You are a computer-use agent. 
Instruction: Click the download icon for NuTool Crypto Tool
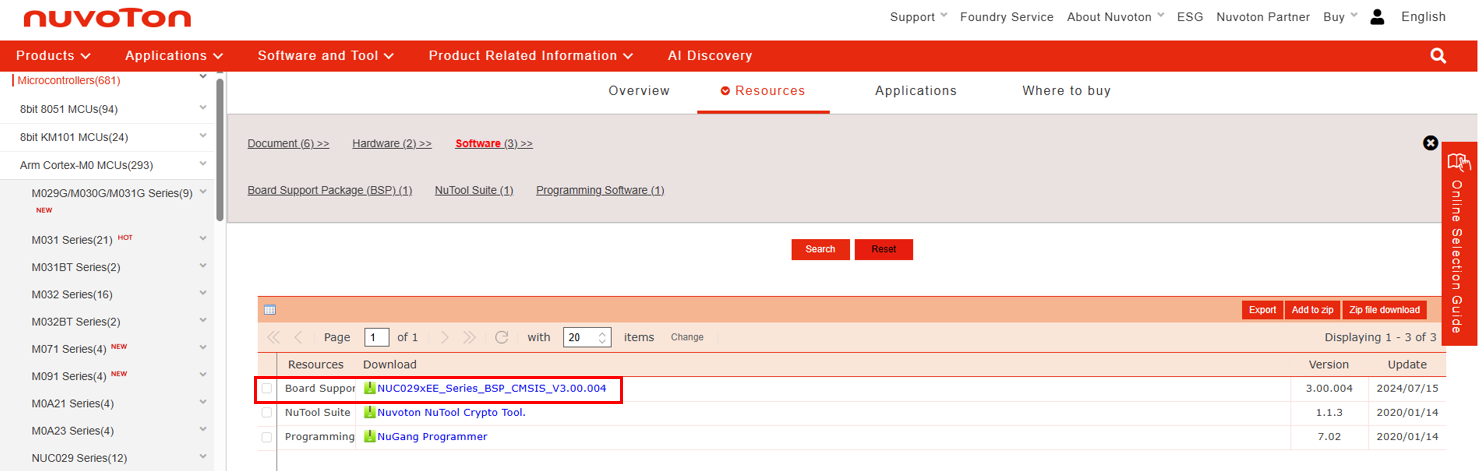(369, 412)
